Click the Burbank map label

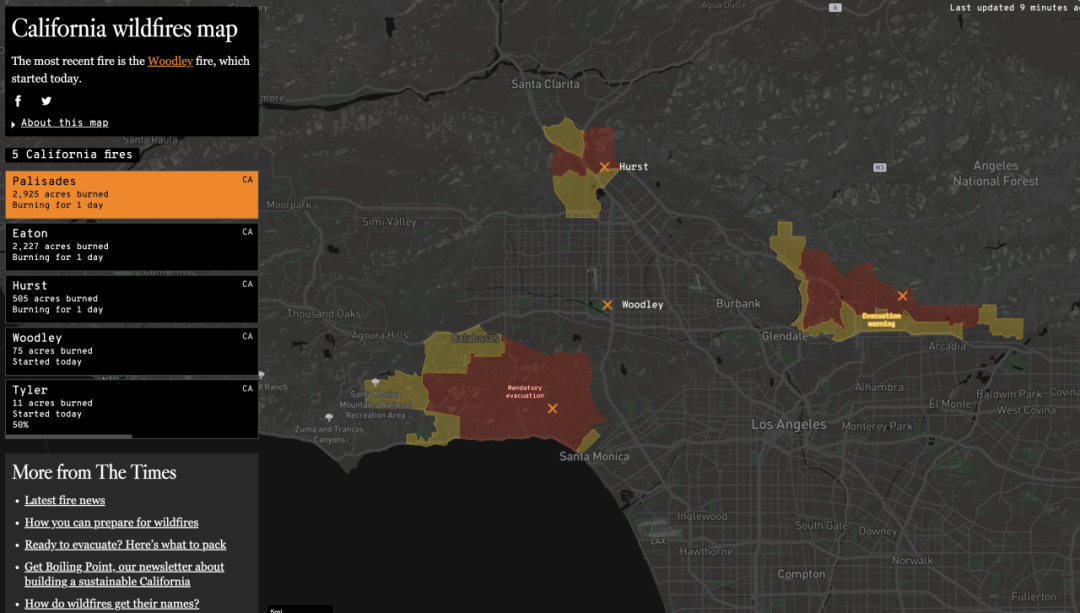coord(738,304)
